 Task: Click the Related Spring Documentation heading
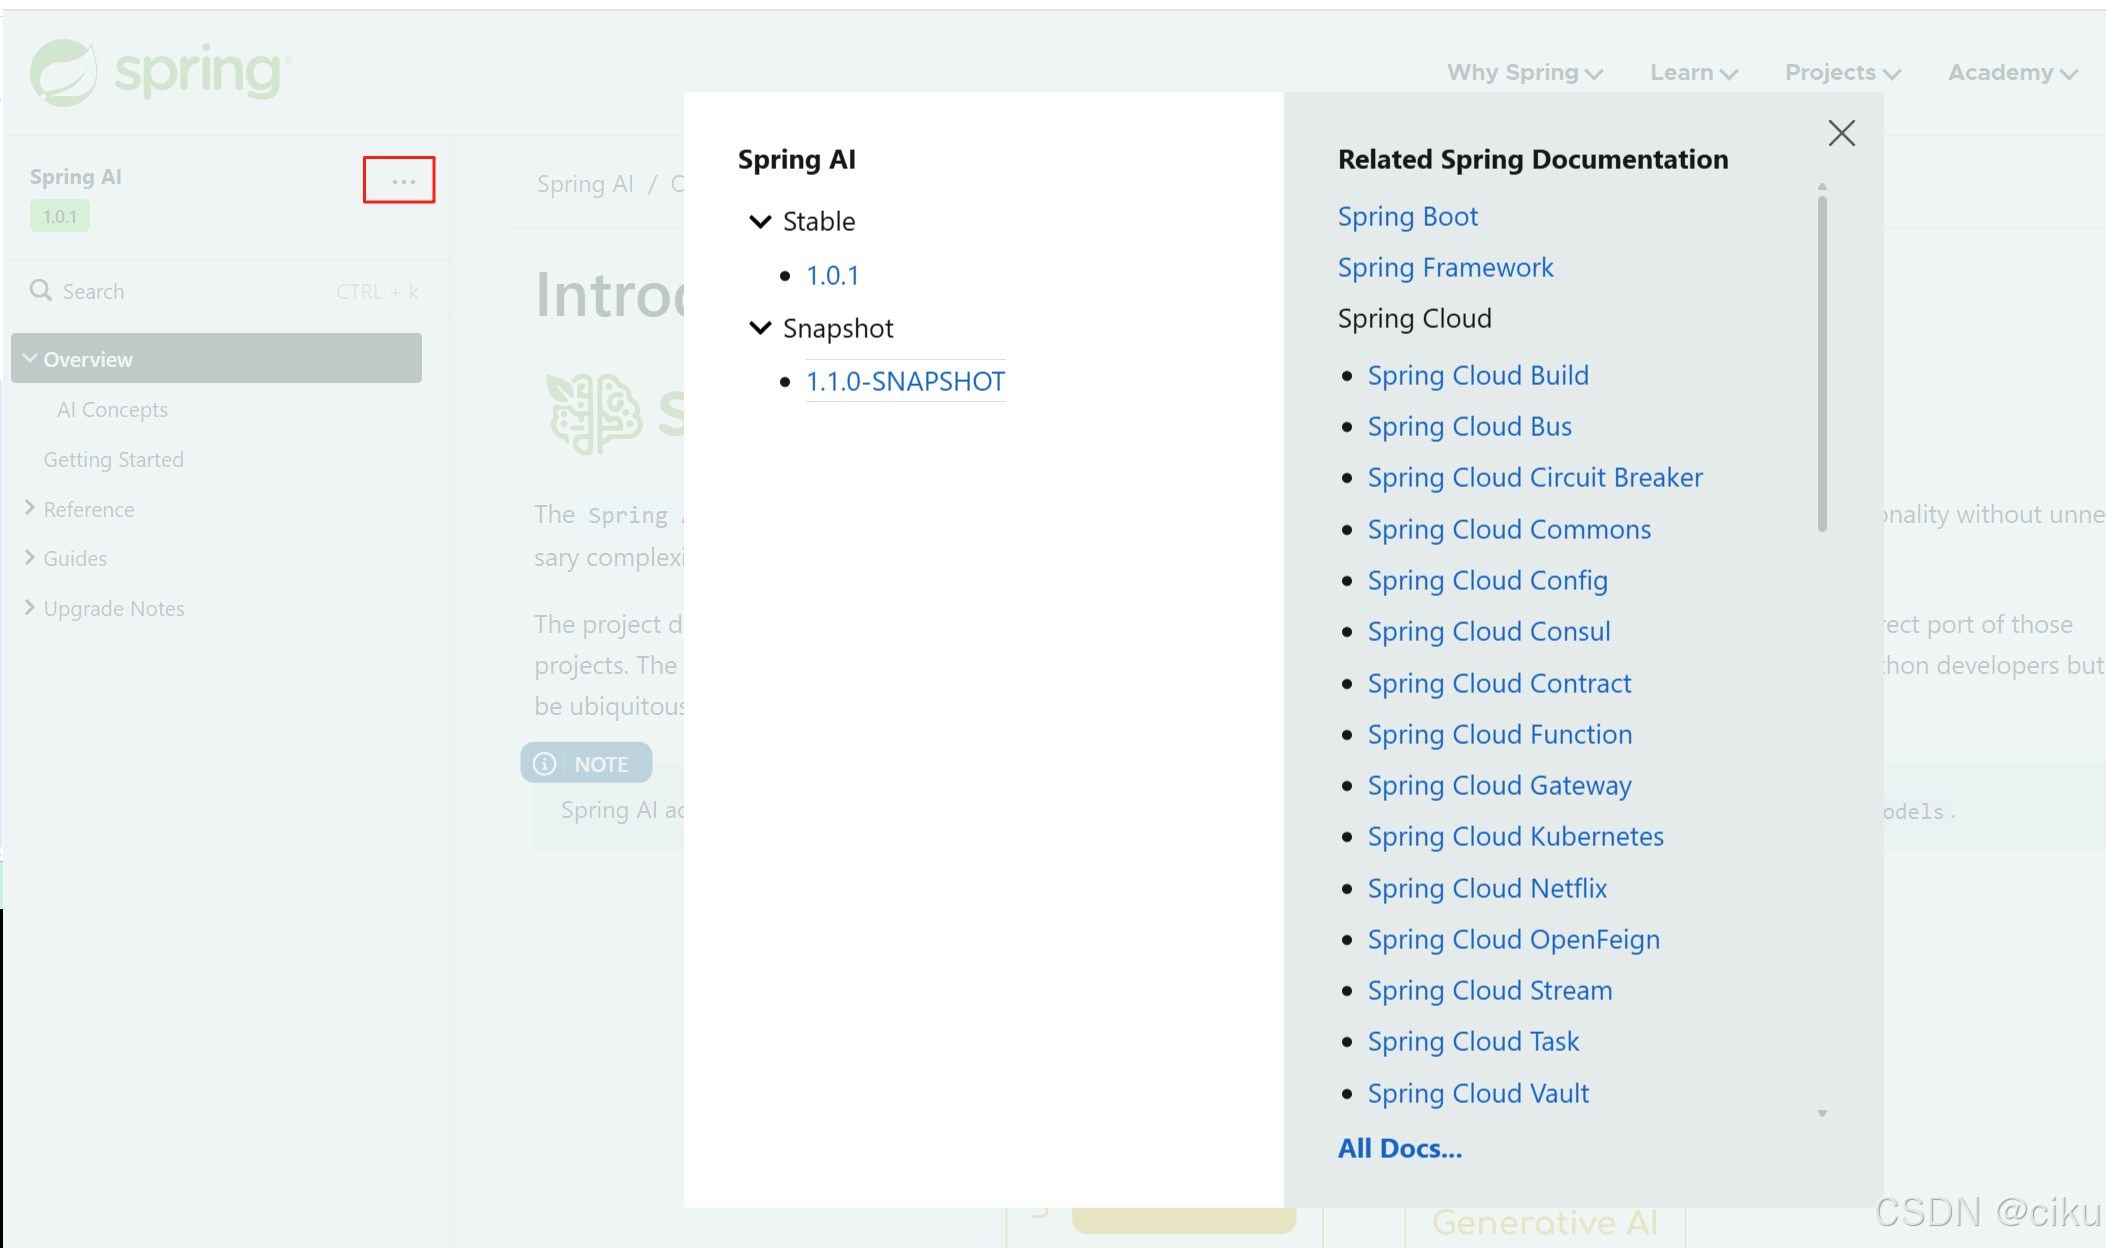[1533, 159]
